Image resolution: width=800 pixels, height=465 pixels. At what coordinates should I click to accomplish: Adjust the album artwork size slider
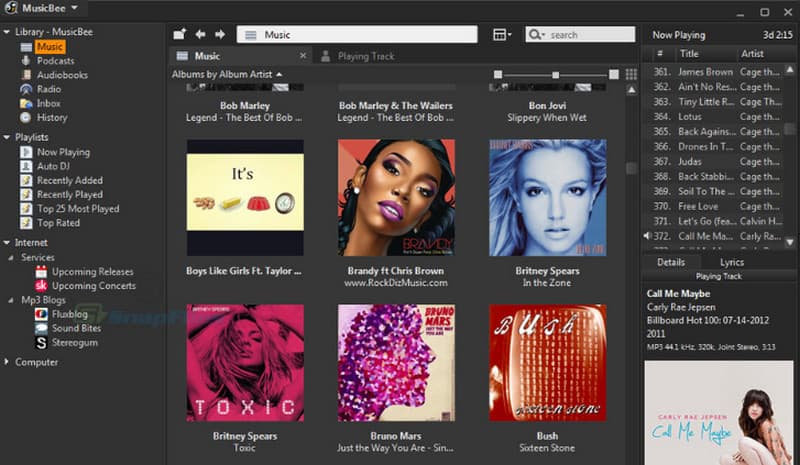(556, 75)
